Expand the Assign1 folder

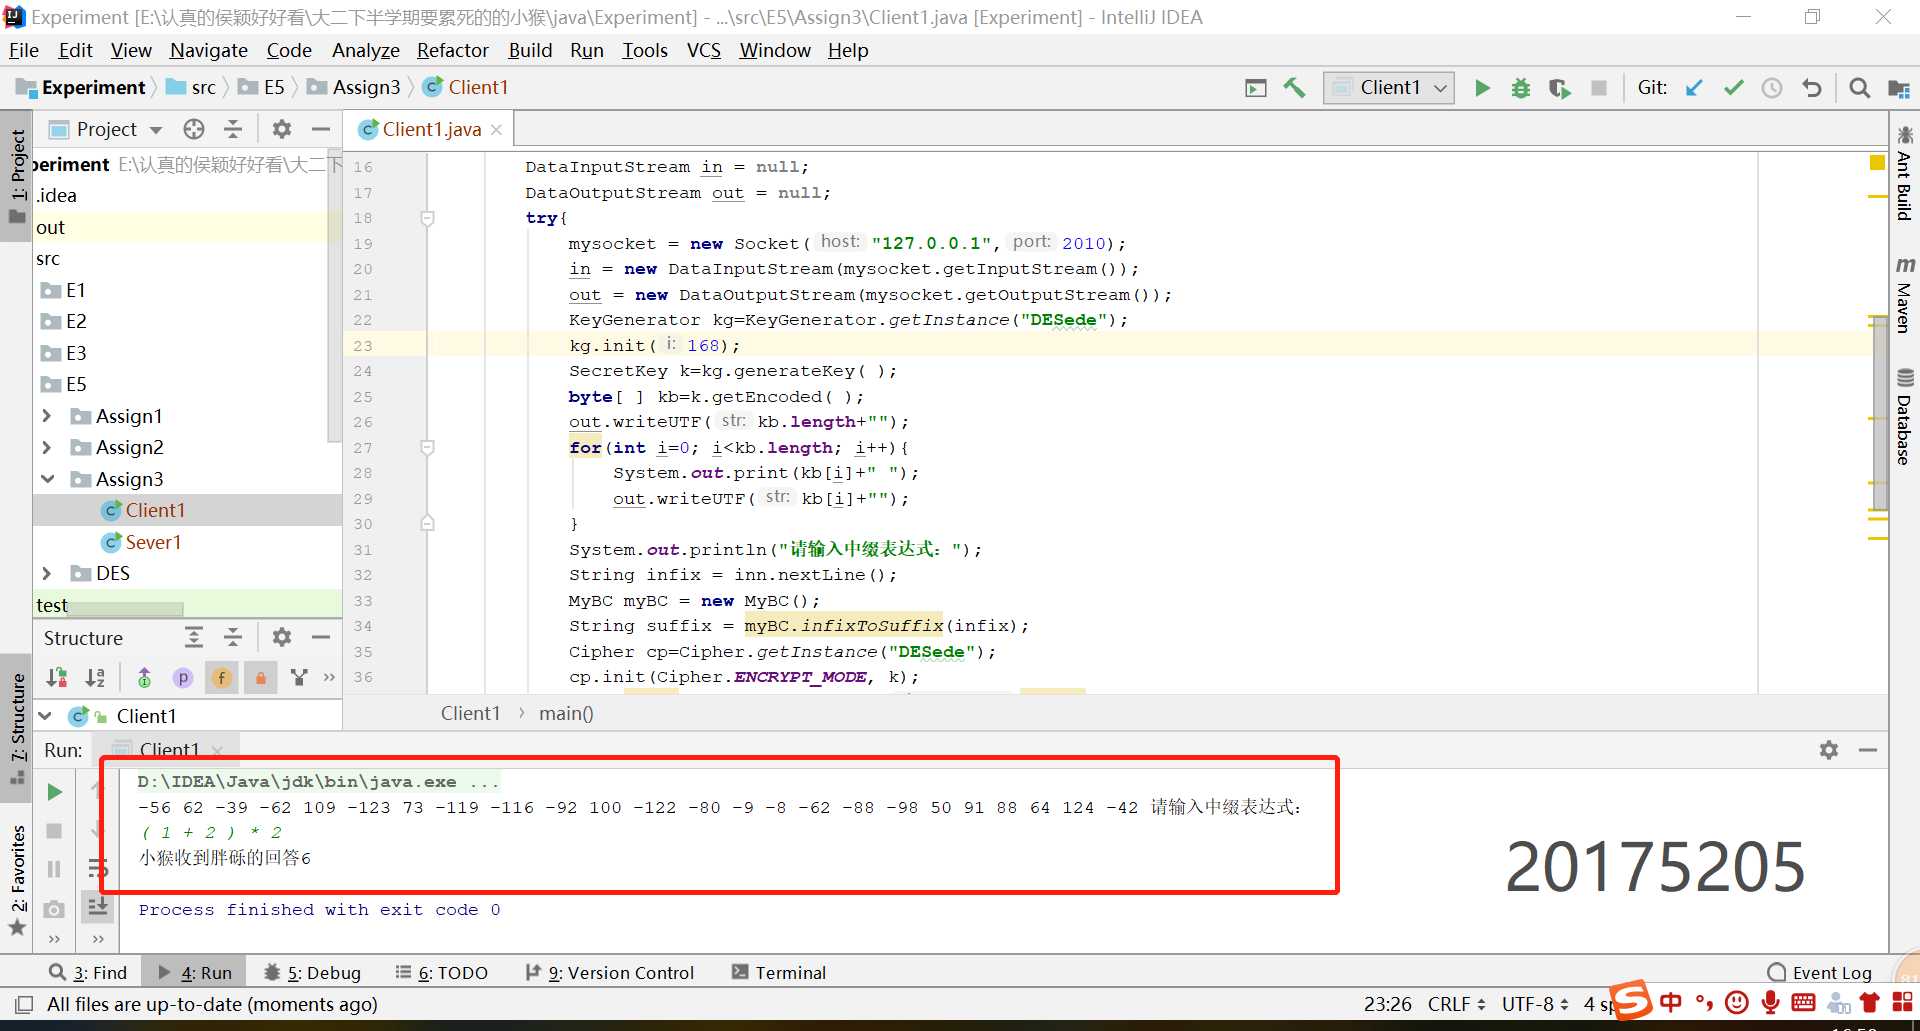coord(47,415)
